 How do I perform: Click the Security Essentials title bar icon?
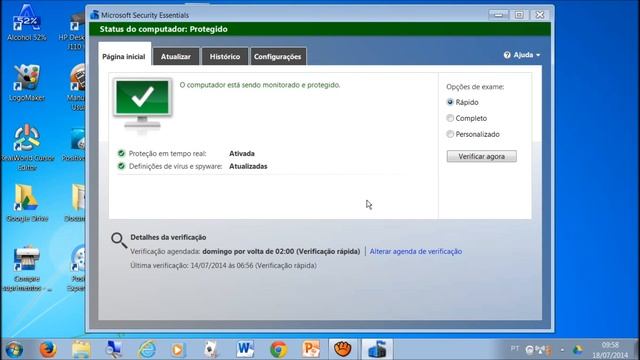95,15
